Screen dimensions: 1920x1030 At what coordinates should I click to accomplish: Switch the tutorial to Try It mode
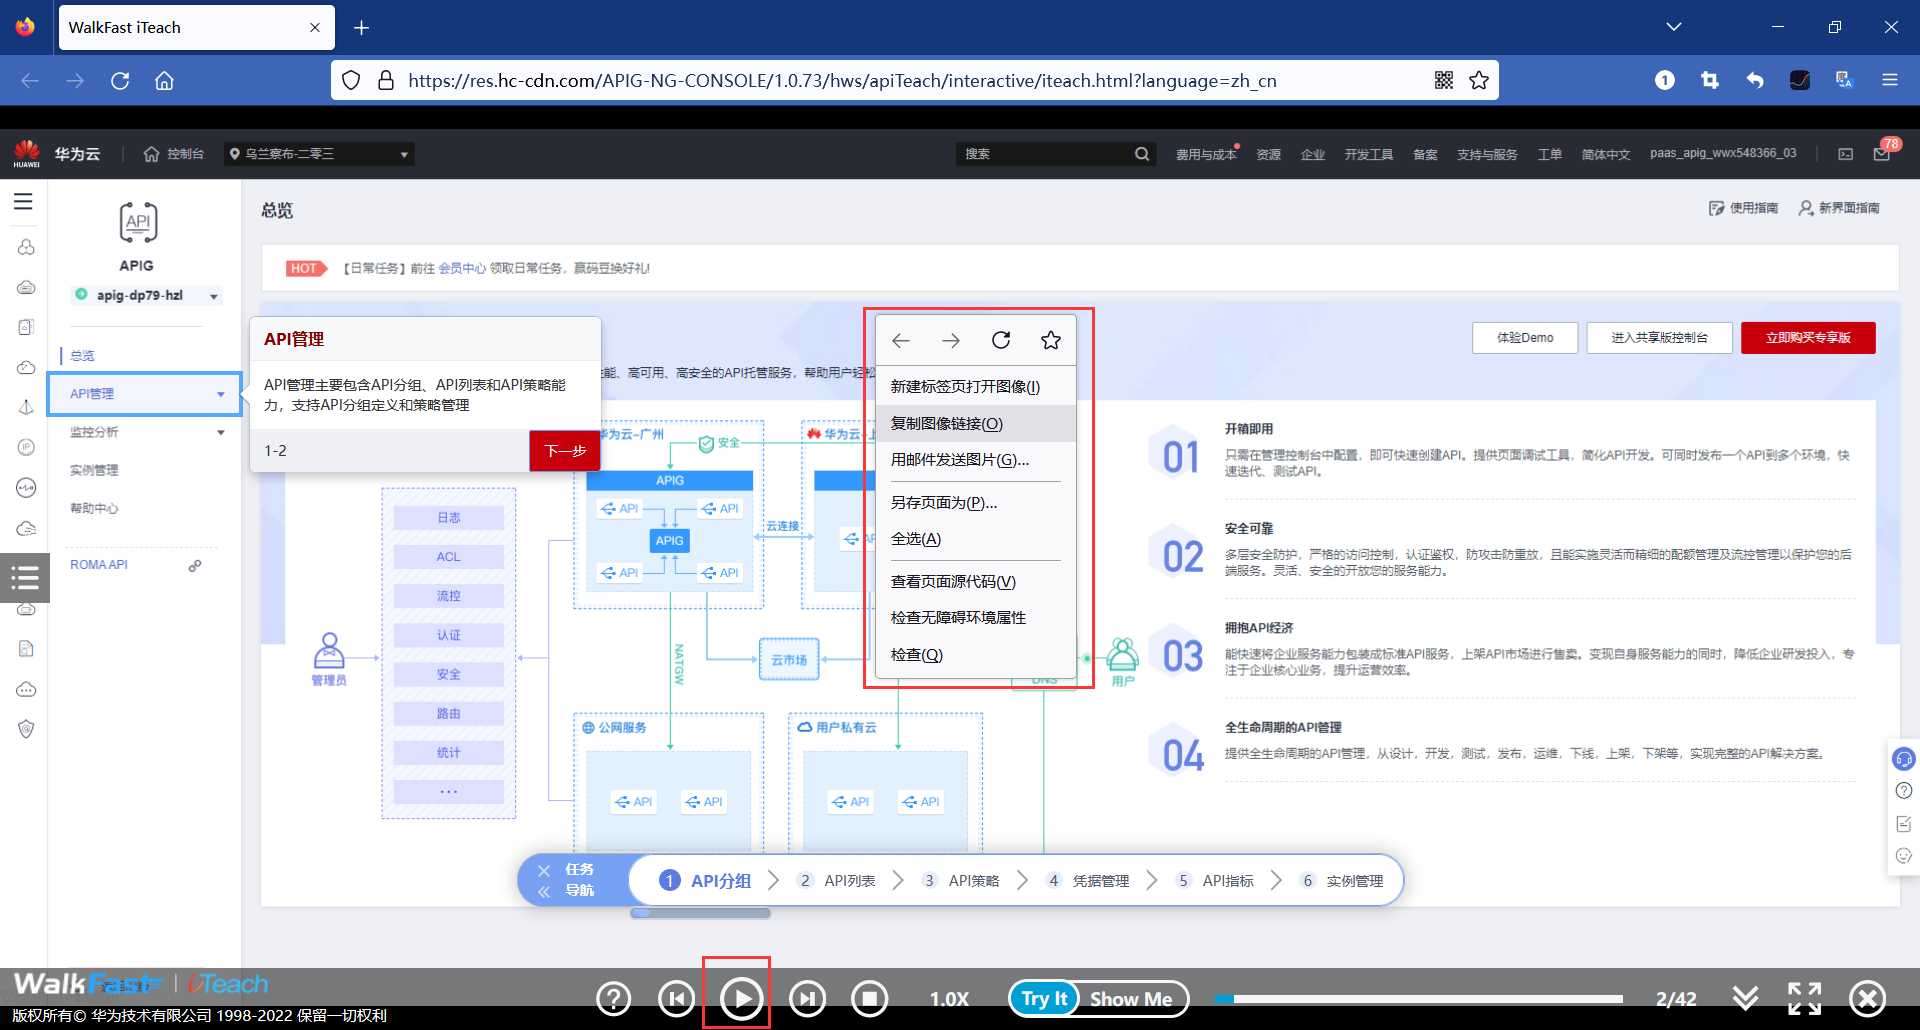coord(1044,998)
